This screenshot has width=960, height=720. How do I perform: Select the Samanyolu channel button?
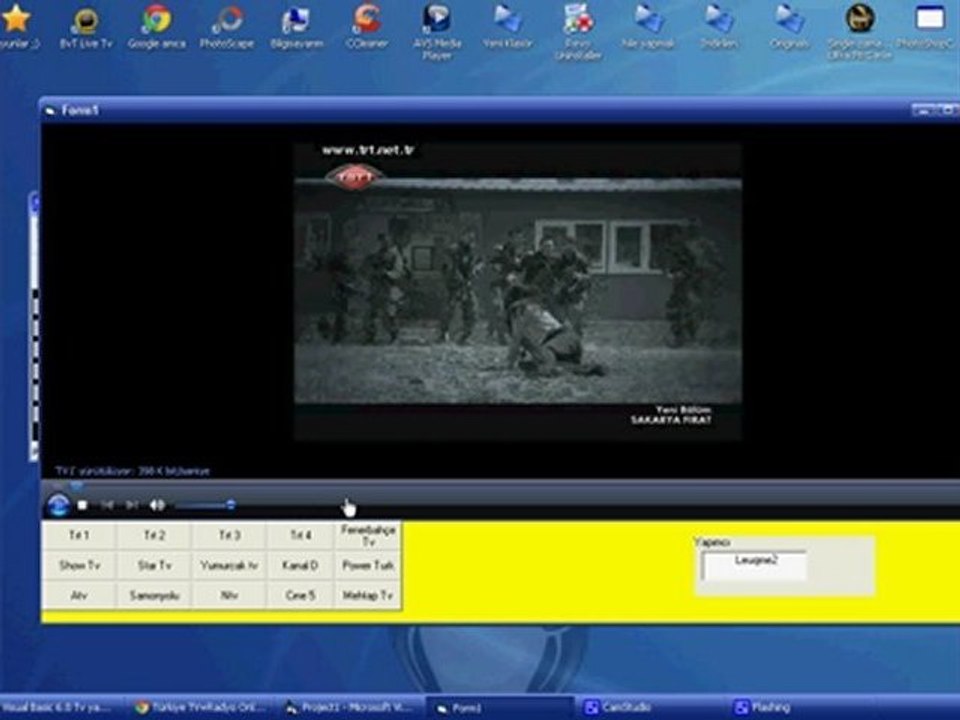(154, 594)
